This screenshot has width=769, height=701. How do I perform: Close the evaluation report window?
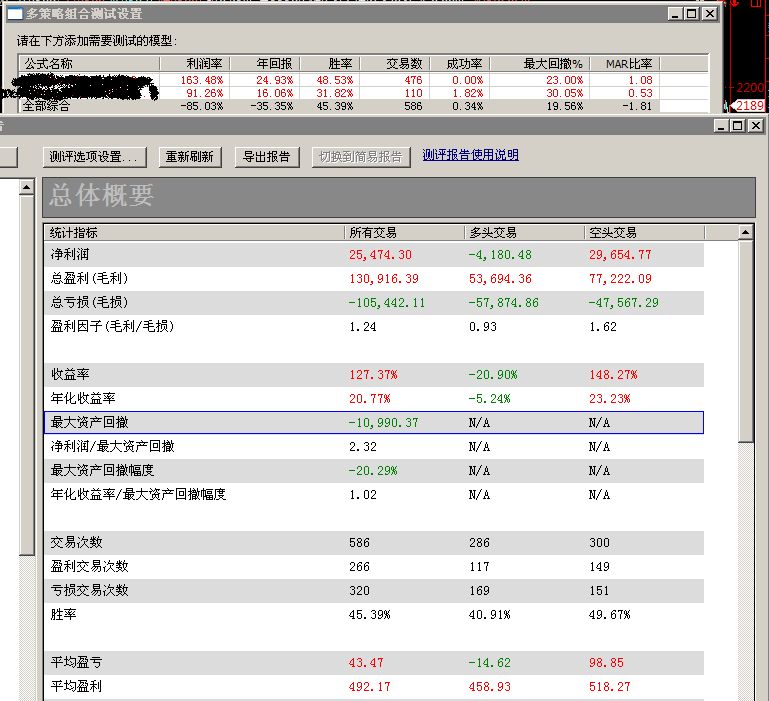755,126
